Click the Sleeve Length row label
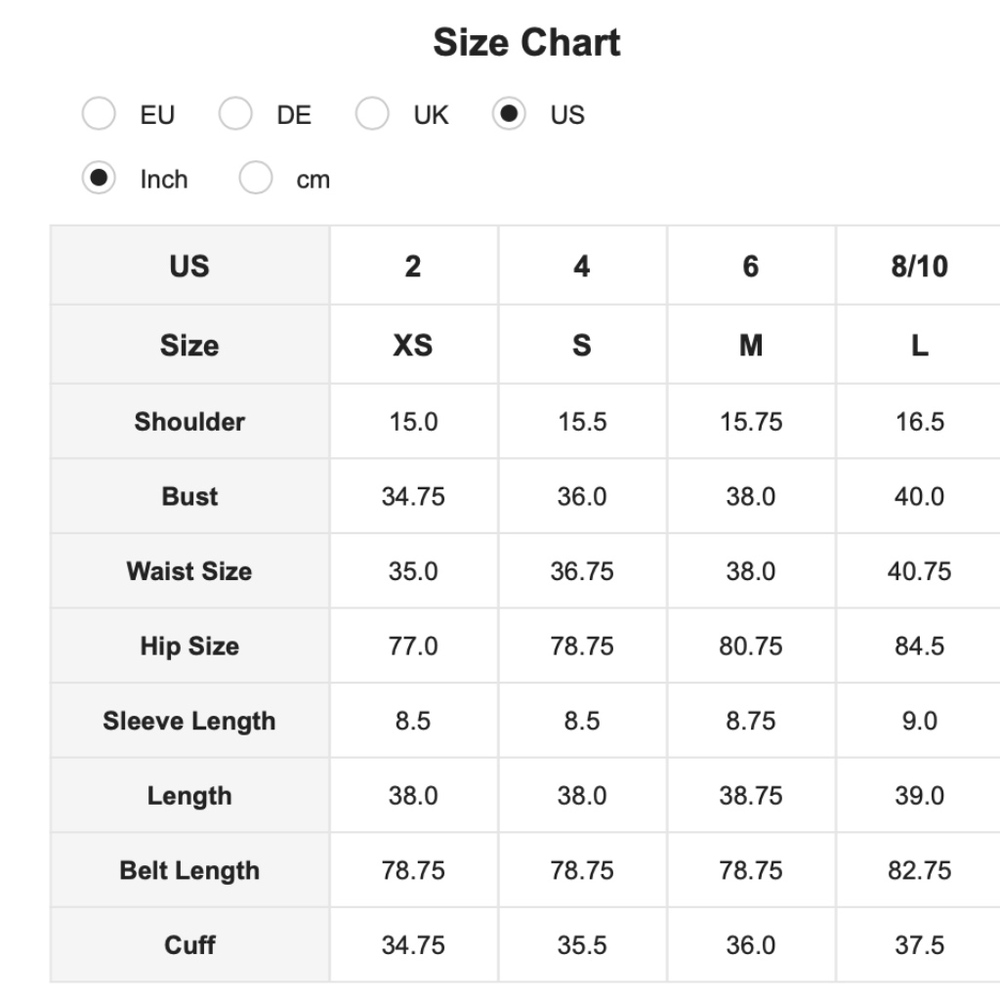Screen dimensions: 1000x1000 click(x=189, y=721)
